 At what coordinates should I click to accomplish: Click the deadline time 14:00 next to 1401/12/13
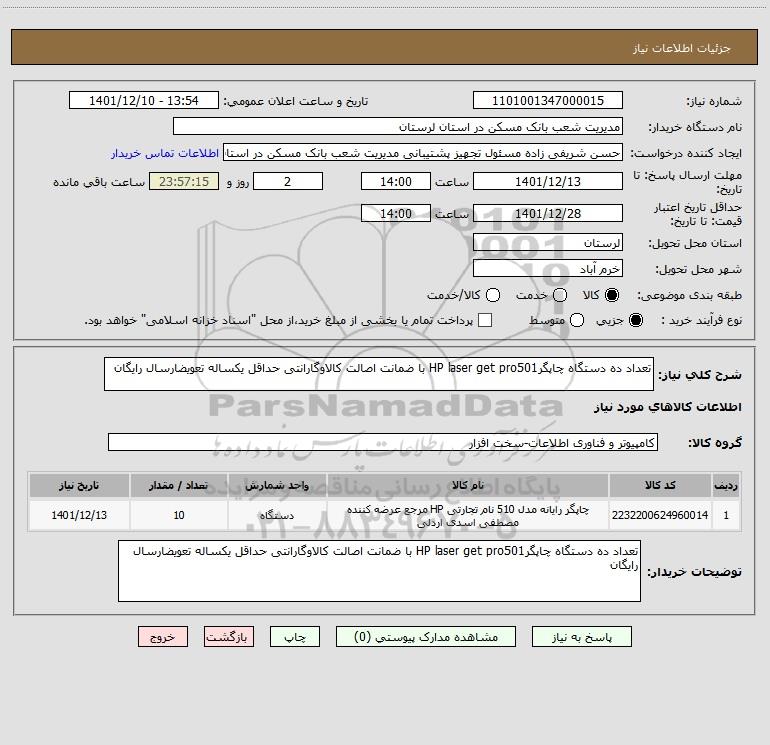pos(396,181)
